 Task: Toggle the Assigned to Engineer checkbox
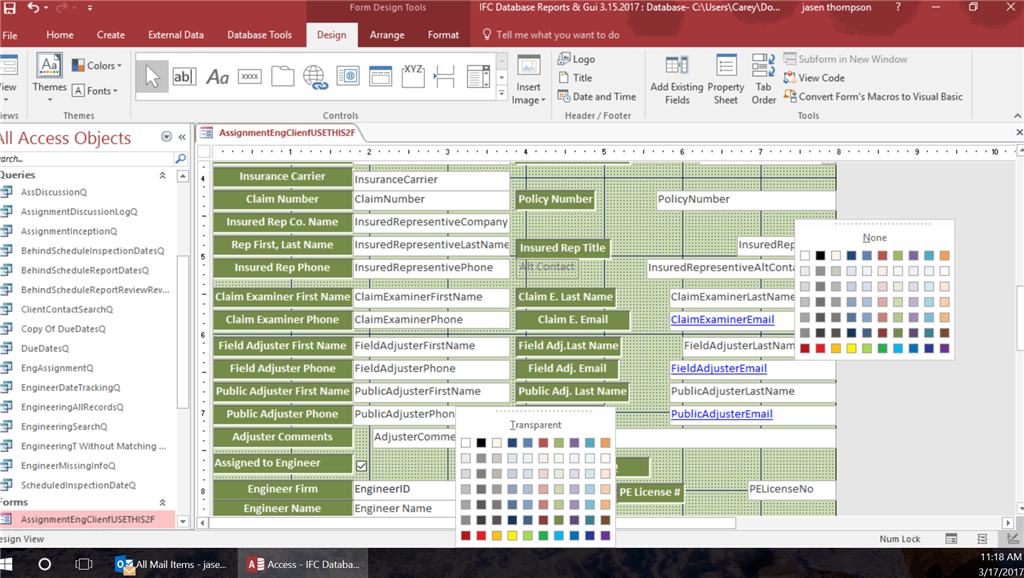(x=362, y=465)
